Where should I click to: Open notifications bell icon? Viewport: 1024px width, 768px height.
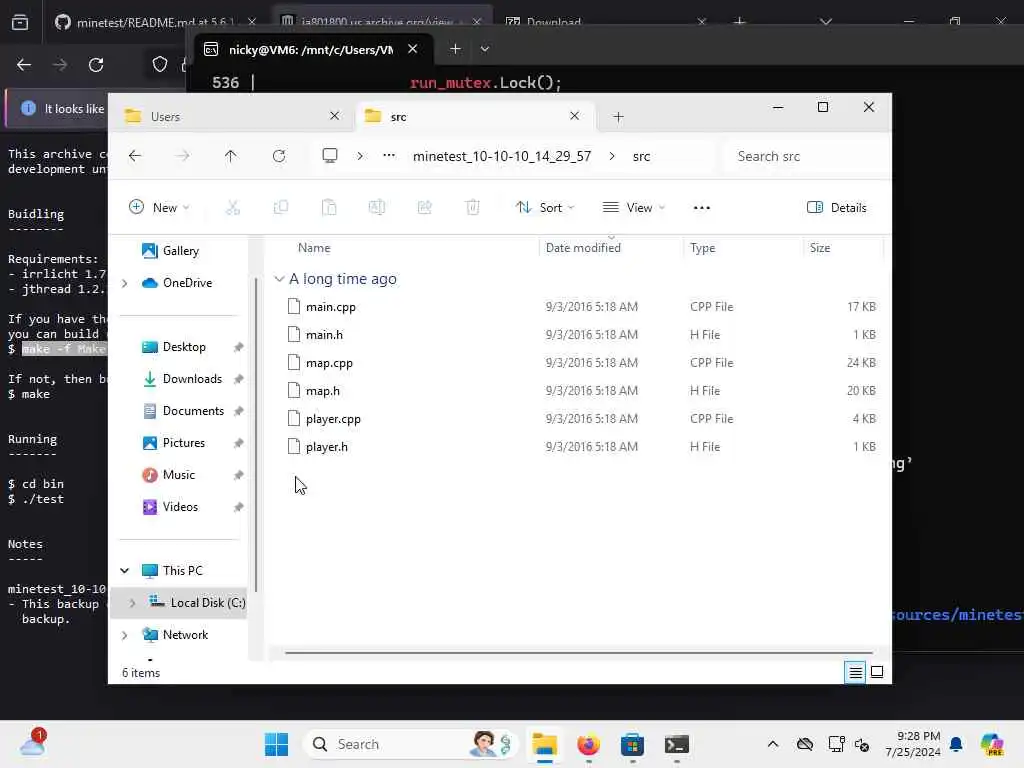coord(956,744)
